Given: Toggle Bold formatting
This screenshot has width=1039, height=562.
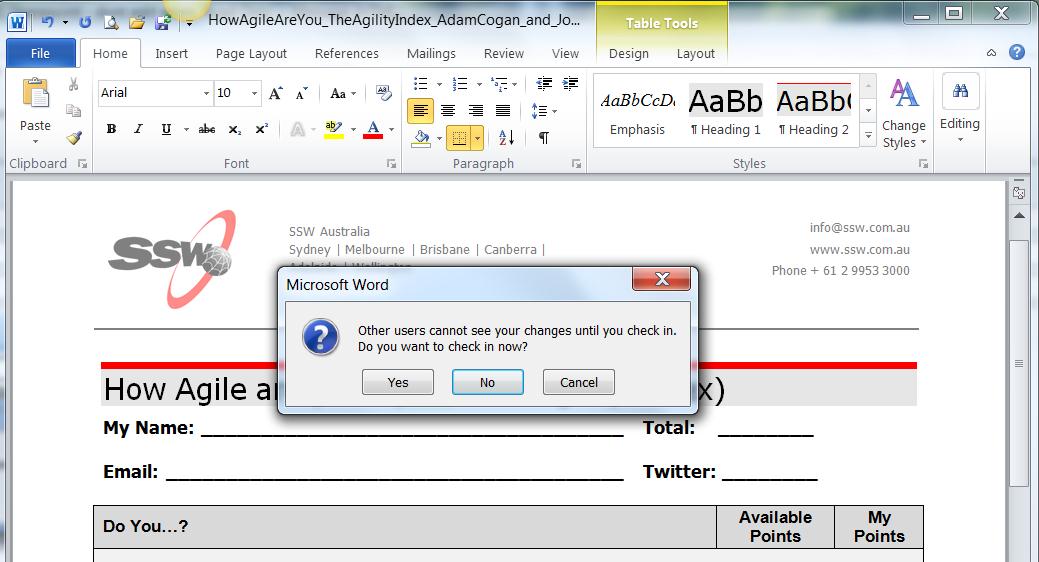Looking at the screenshot, I should [111, 129].
